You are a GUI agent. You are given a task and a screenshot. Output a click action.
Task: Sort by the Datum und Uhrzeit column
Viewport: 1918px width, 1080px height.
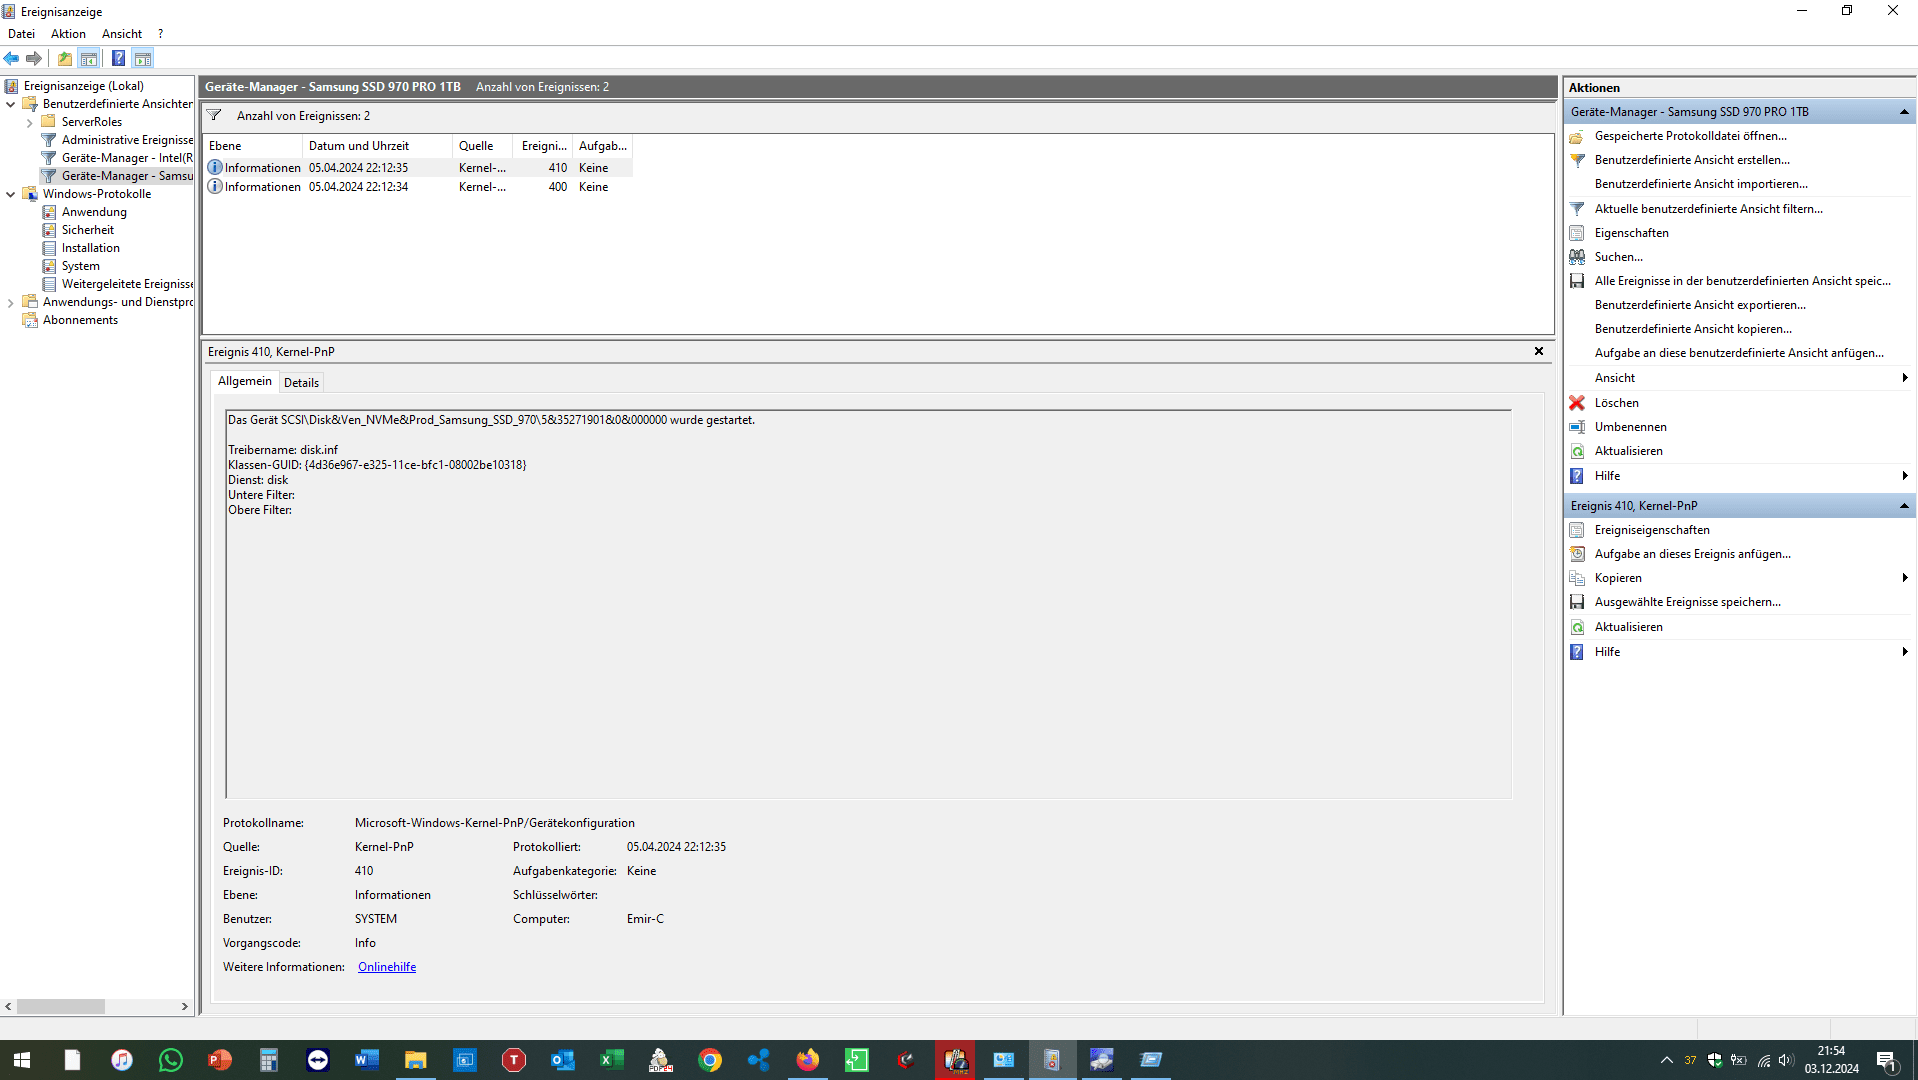[x=377, y=146]
